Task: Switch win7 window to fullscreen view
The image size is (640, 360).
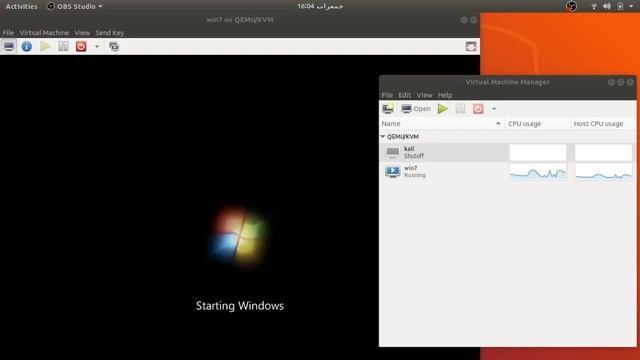Action: 471,47
